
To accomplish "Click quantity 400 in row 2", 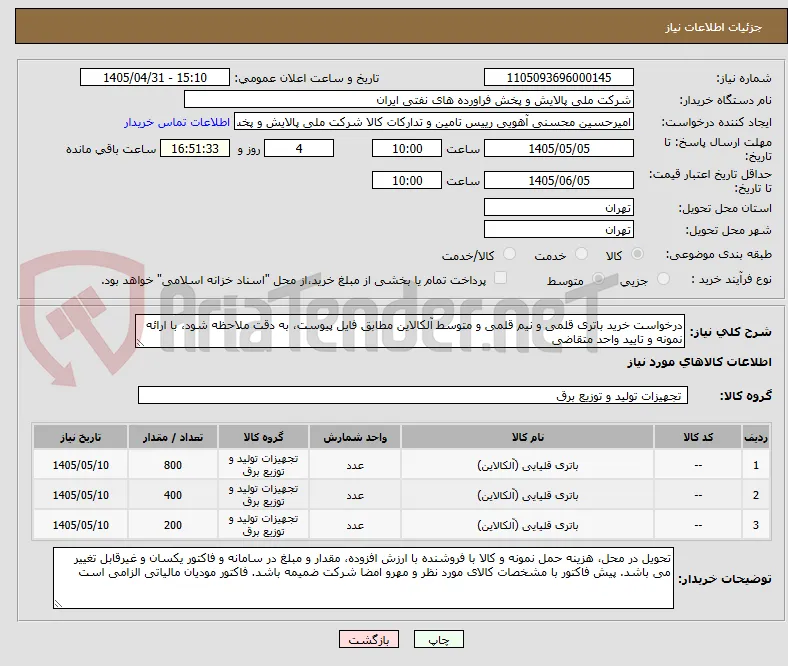I will (173, 495).
